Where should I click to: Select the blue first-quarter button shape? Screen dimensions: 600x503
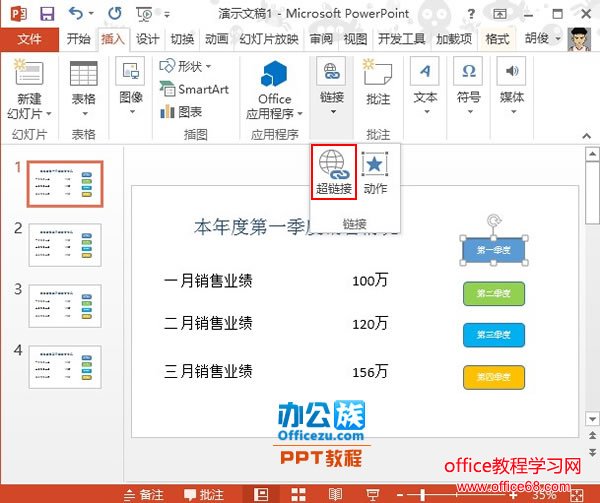(x=494, y=250)
